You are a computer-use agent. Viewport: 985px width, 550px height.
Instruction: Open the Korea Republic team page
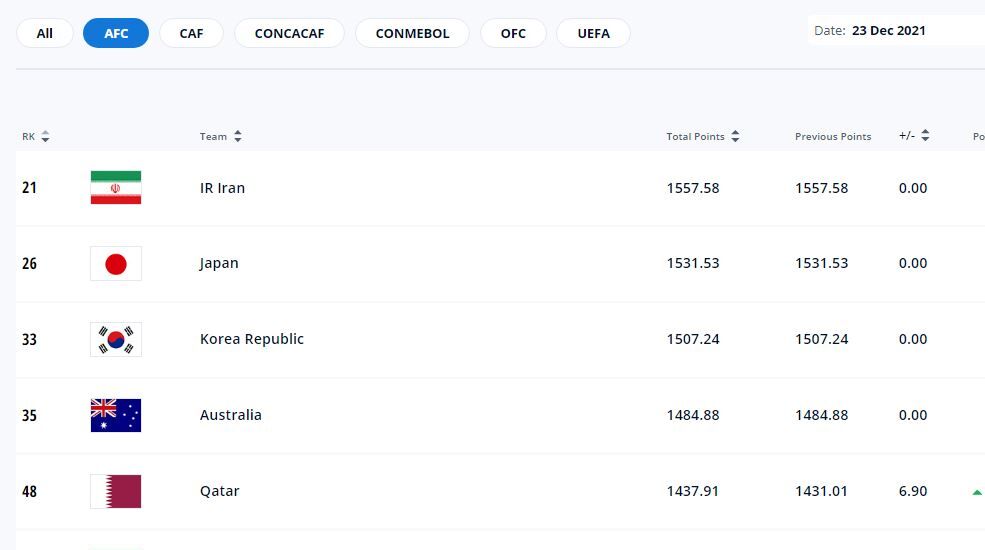pos(252,340)
